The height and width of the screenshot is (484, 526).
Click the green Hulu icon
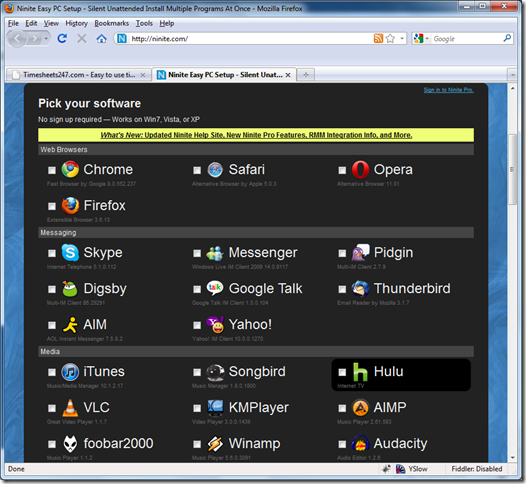click(x=360, y=372)
